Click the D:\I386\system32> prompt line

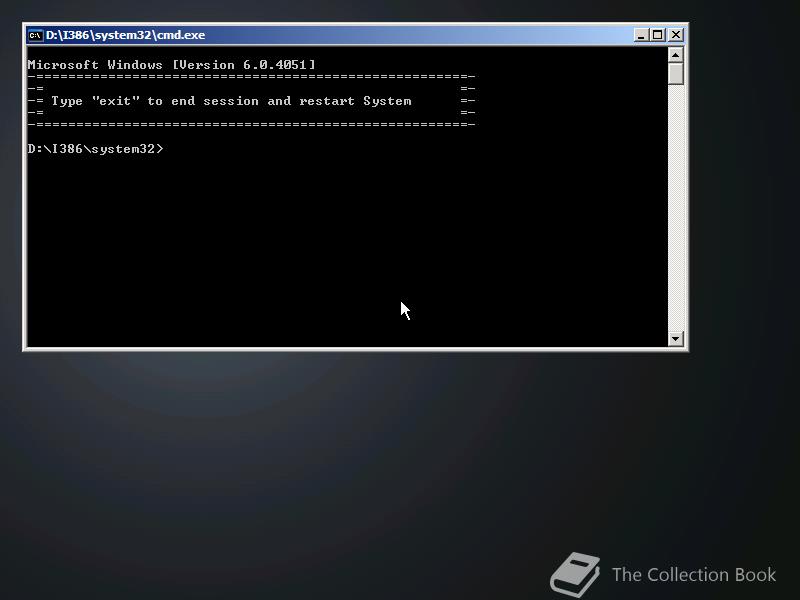tap(95, 149)
